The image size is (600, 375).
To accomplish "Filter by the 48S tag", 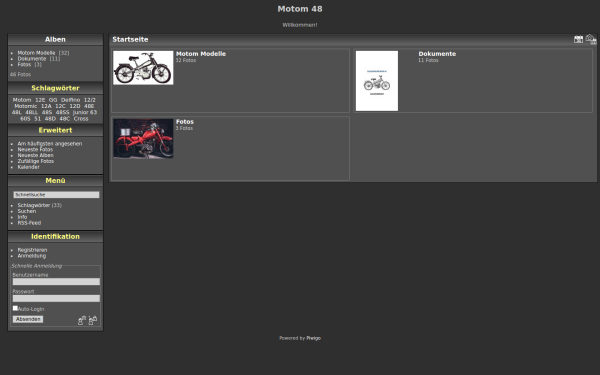I will 47,112.
